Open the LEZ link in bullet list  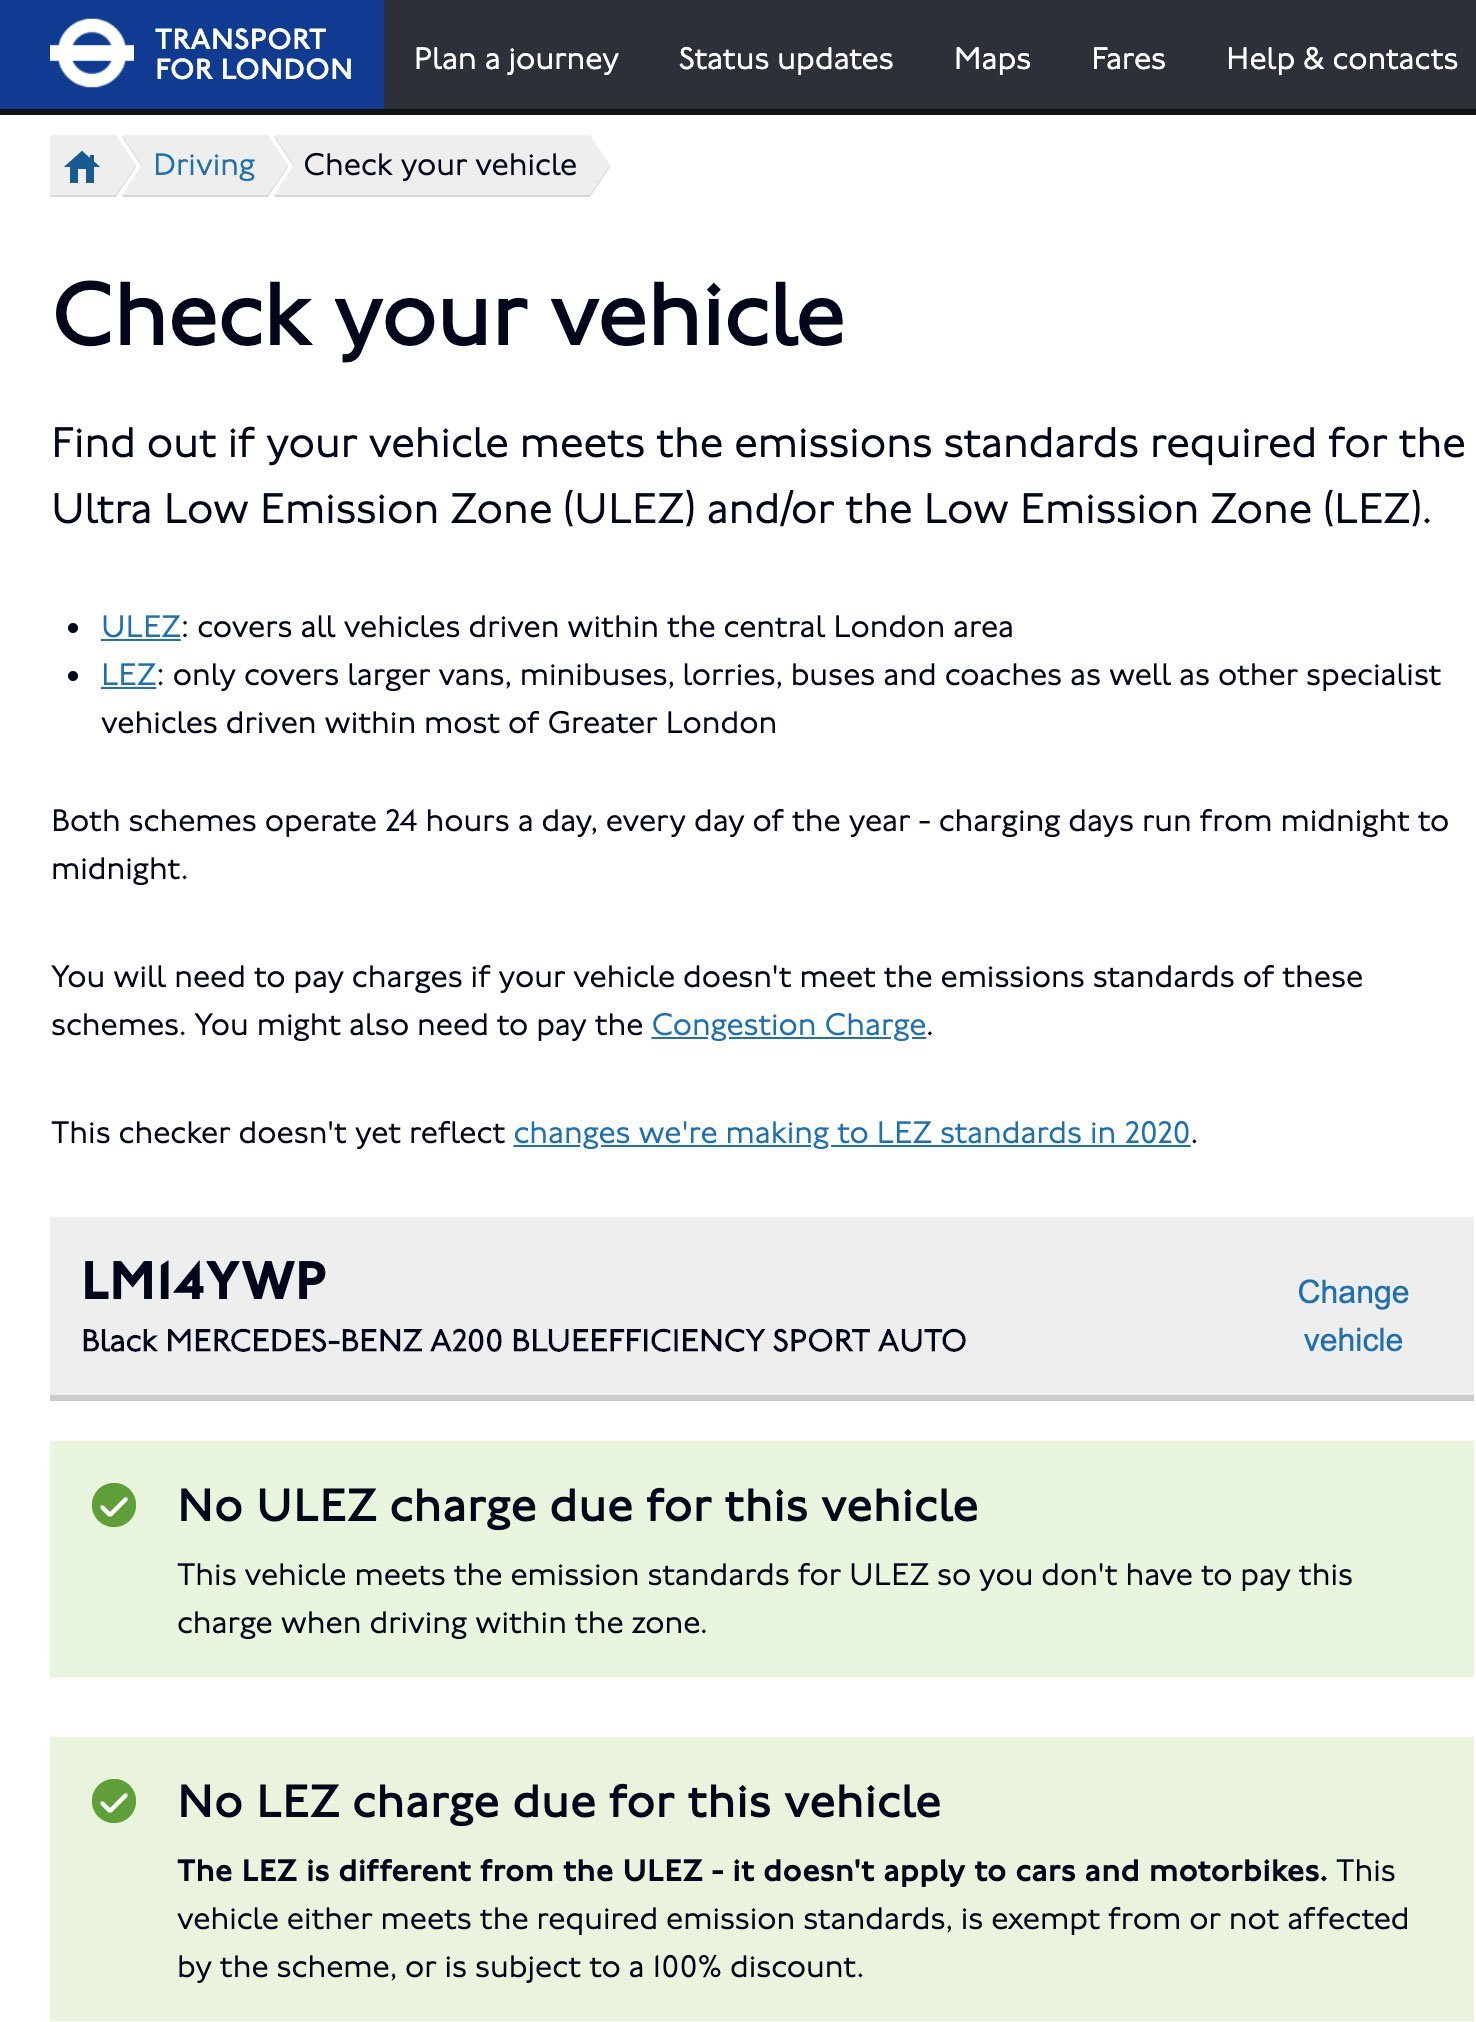tap(128, 675)
